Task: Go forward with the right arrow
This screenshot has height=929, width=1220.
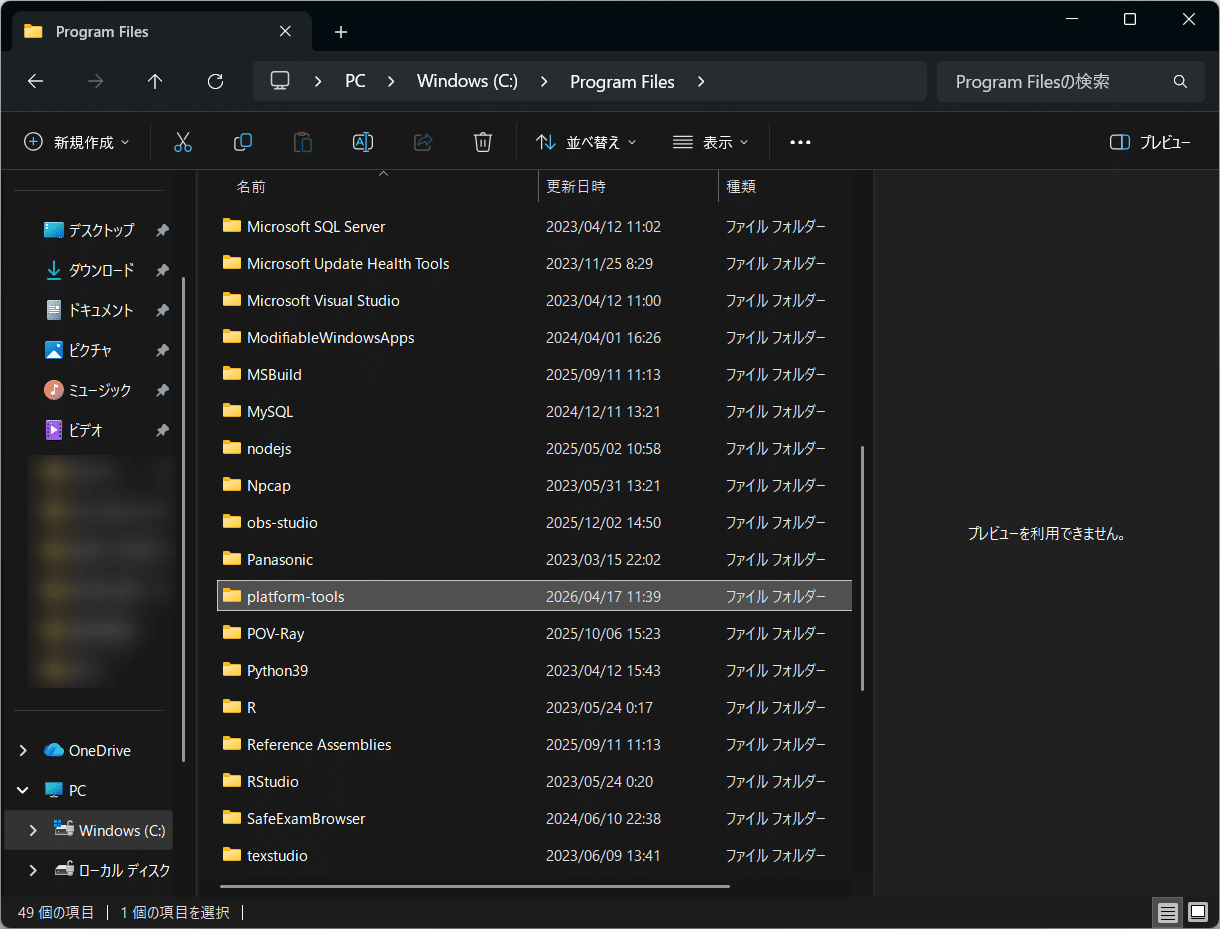Action: 95,82
